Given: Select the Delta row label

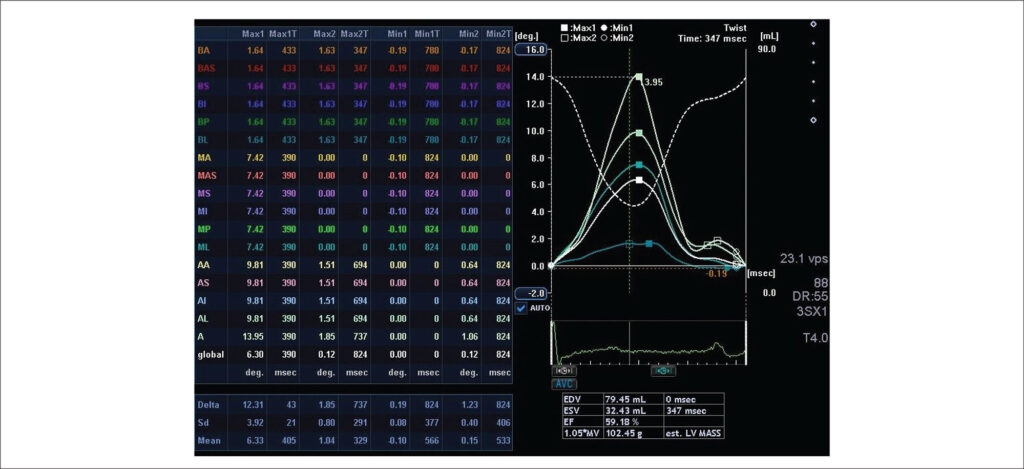Looking at the screenshot, I should click(208, 405).
